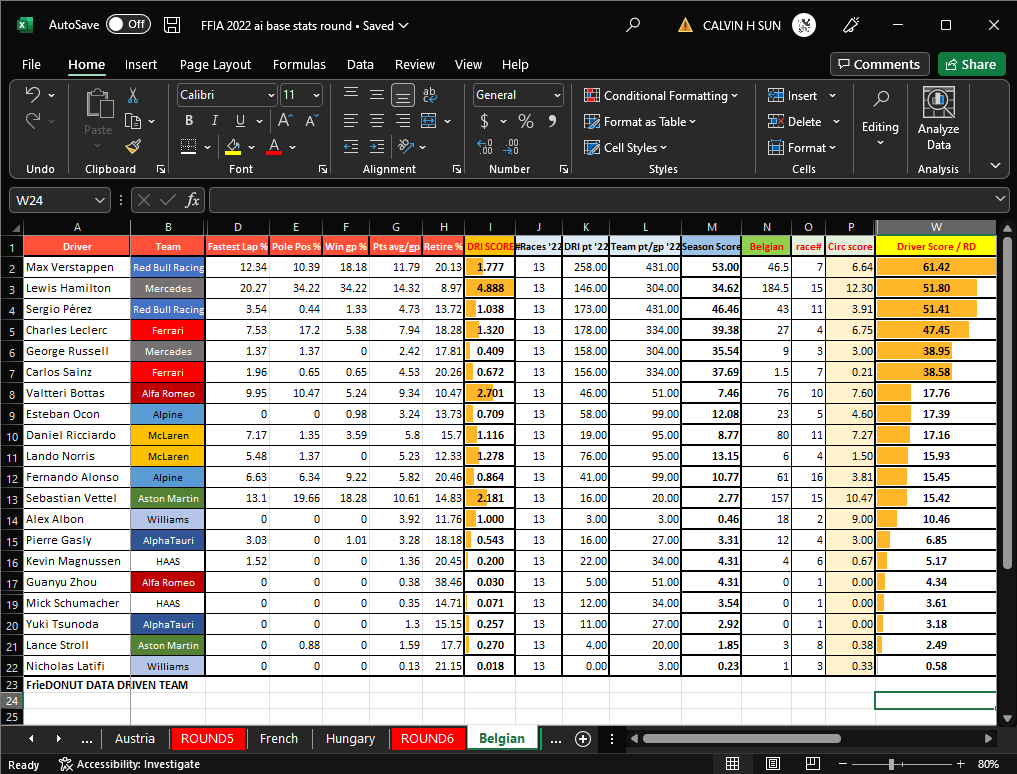Viewport: 1017px width, 774px height.
Task: Toggle AutoSave switch on
Action: (128, 25)
